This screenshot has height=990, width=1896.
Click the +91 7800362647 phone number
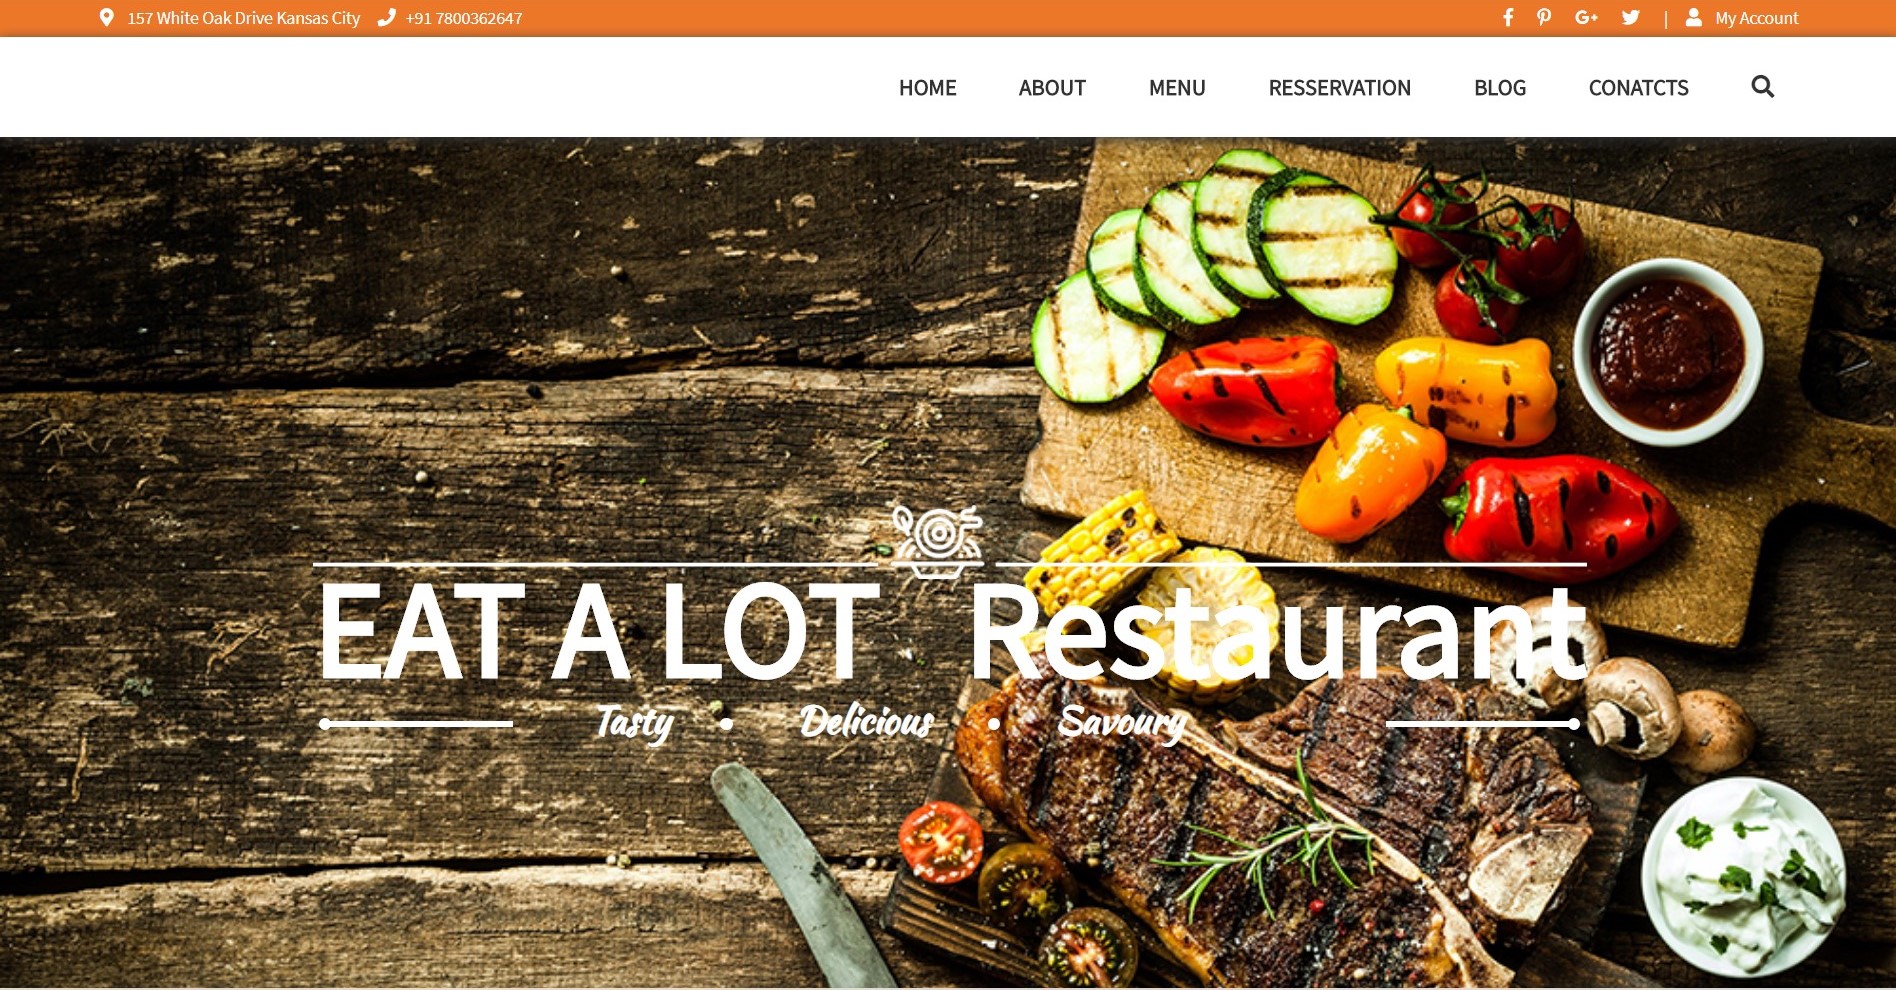(464, 18)
